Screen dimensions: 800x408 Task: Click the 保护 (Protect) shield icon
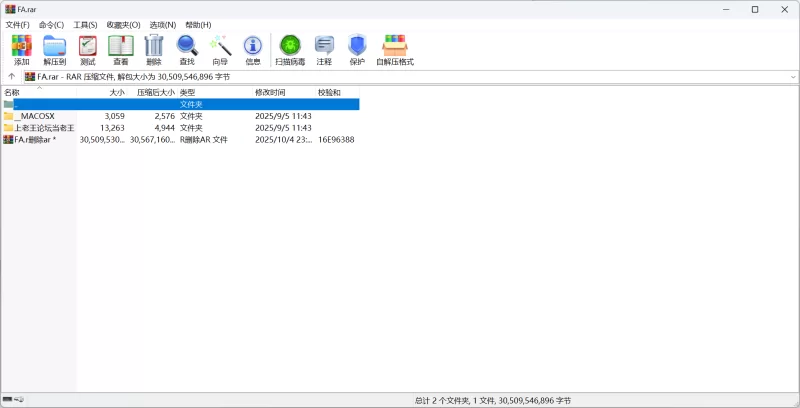(357, 50)
